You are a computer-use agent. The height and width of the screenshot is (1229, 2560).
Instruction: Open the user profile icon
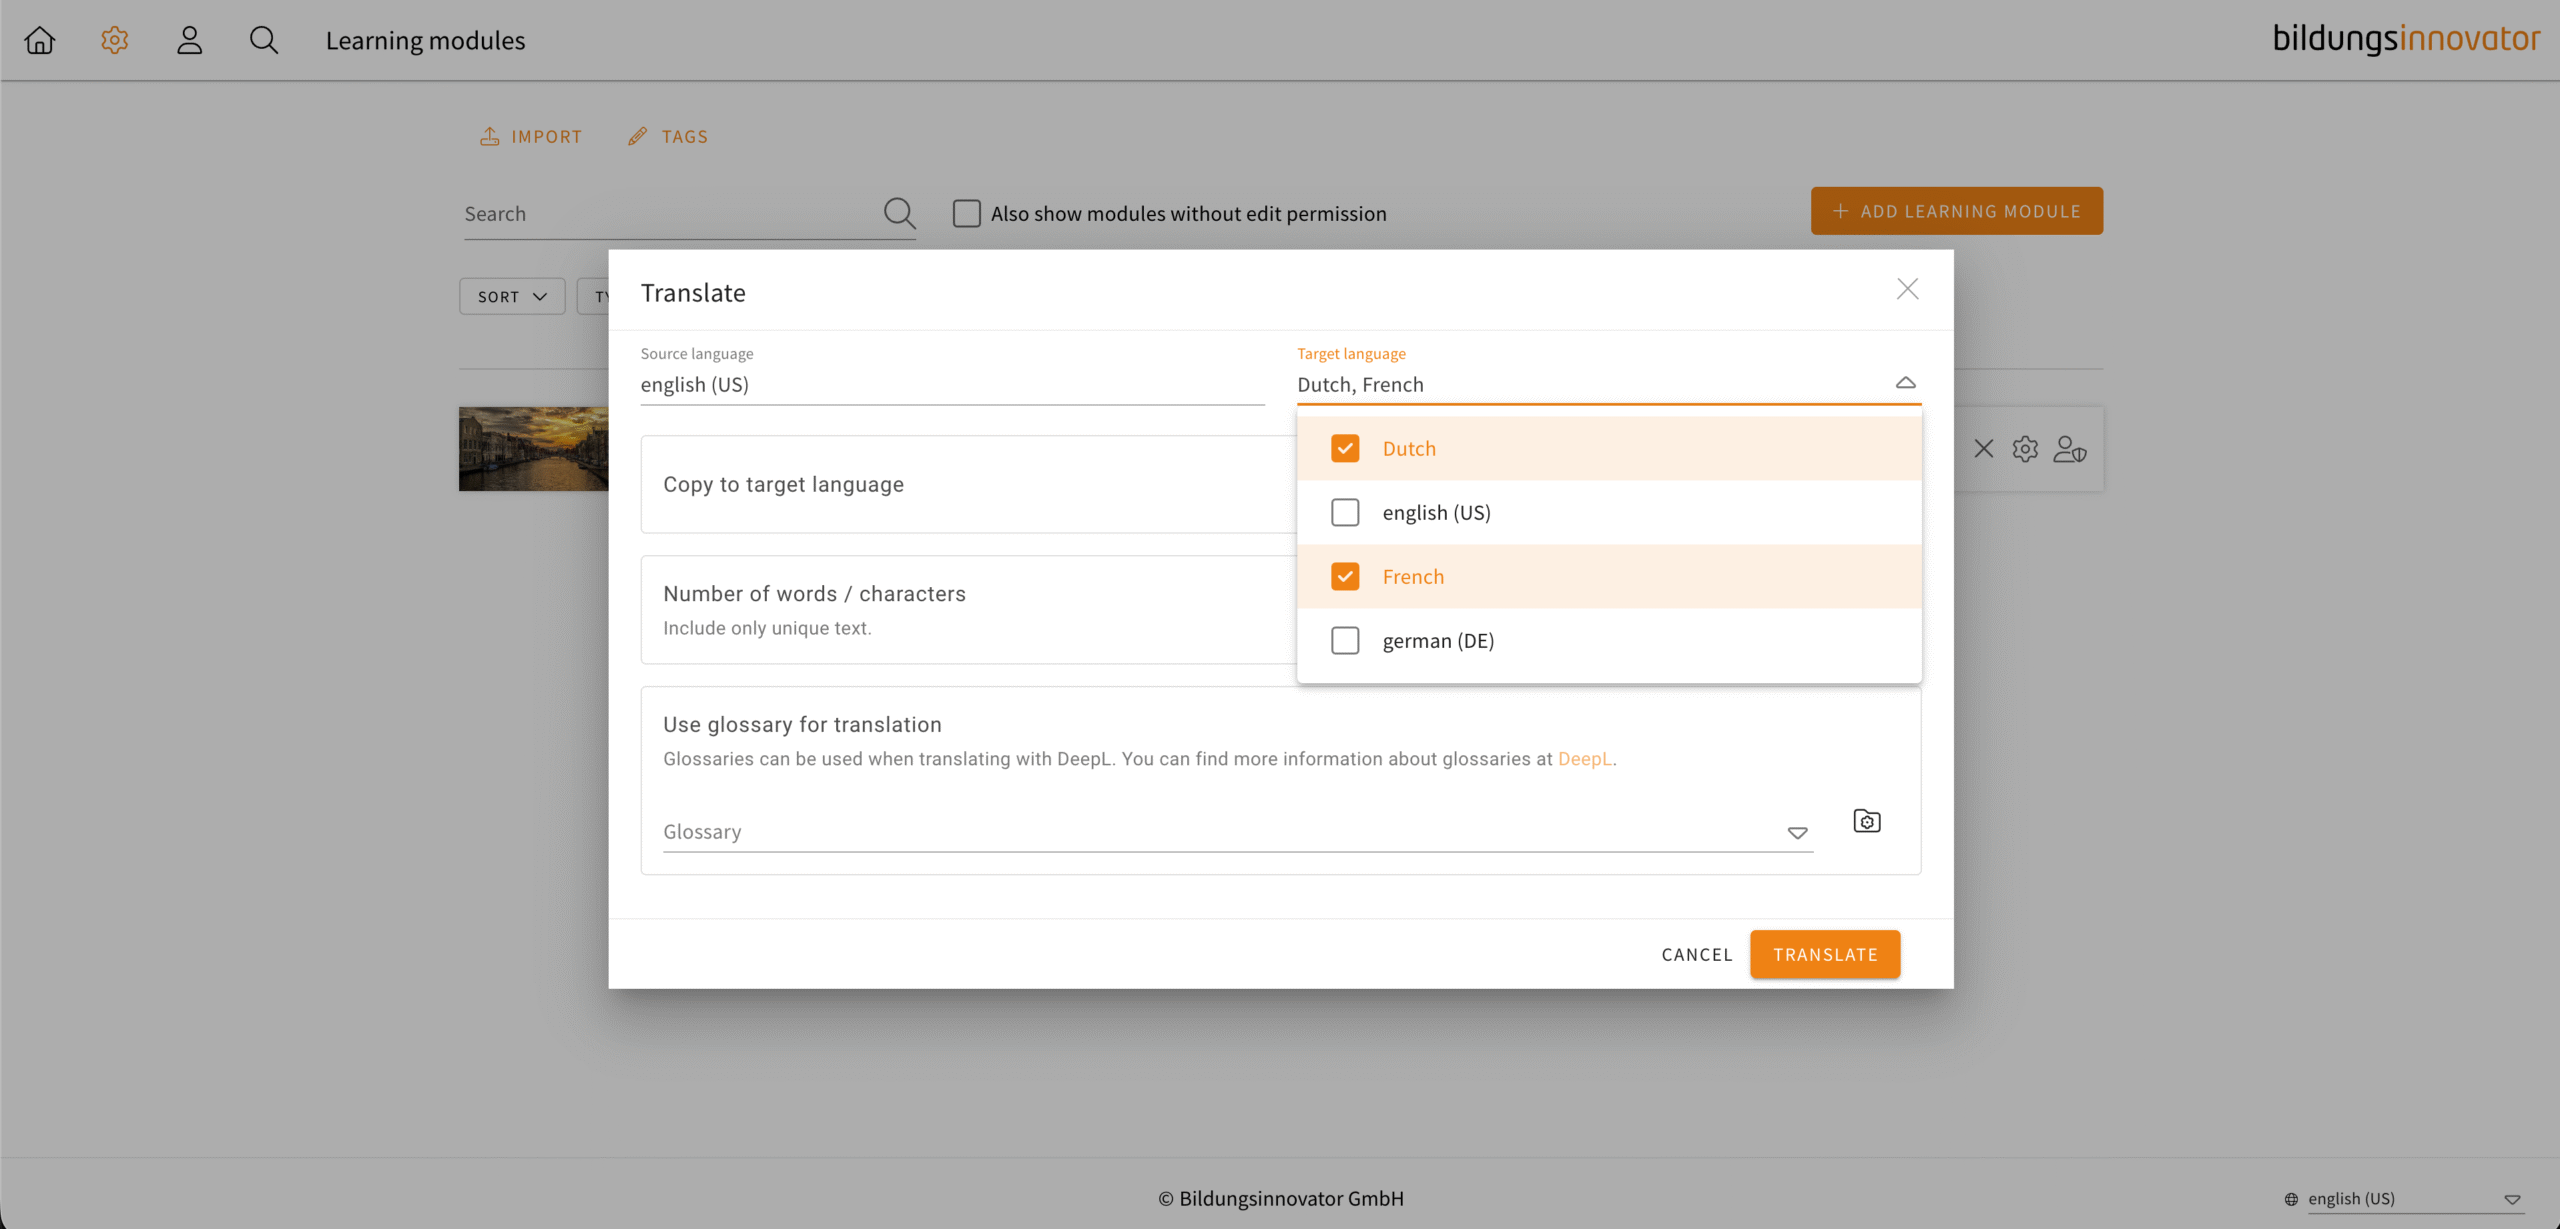point(189,40)
